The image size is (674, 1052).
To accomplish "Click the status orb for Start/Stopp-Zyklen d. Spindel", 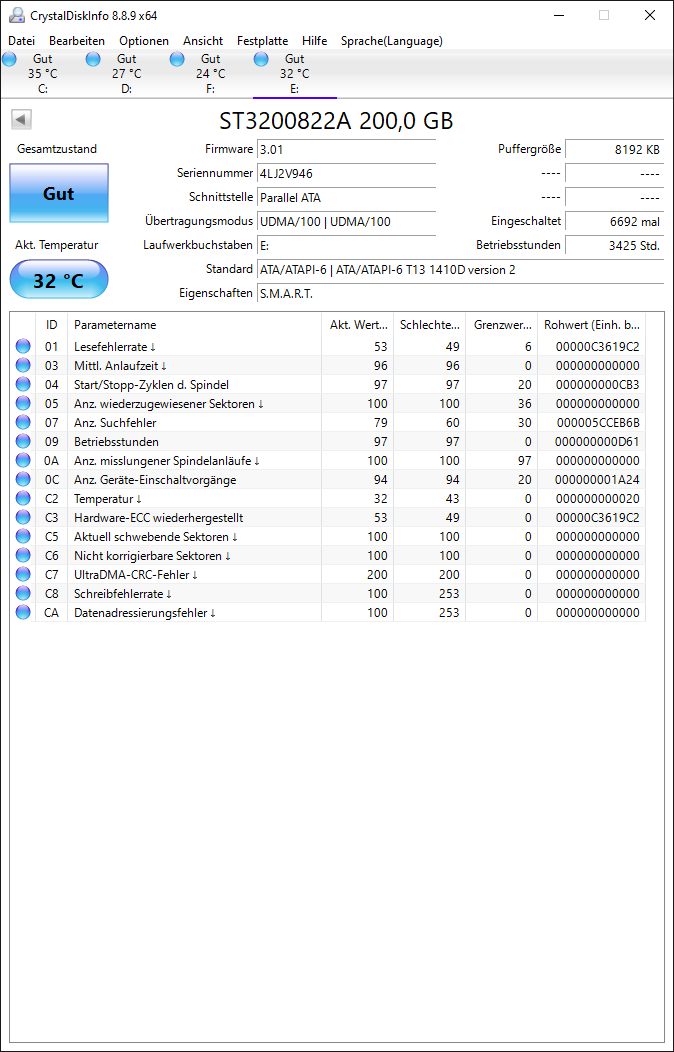I will coord(23,384).
